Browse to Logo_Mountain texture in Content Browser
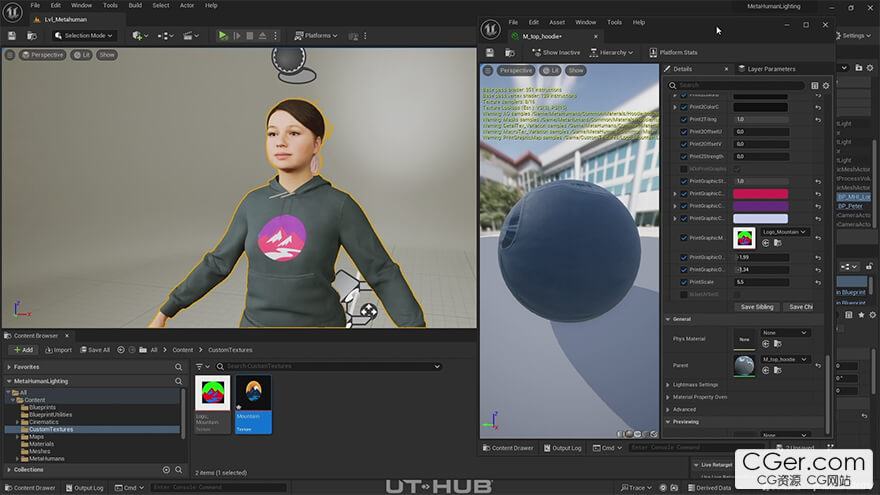This screenshot has height=495, width=880. click(777, 243)
